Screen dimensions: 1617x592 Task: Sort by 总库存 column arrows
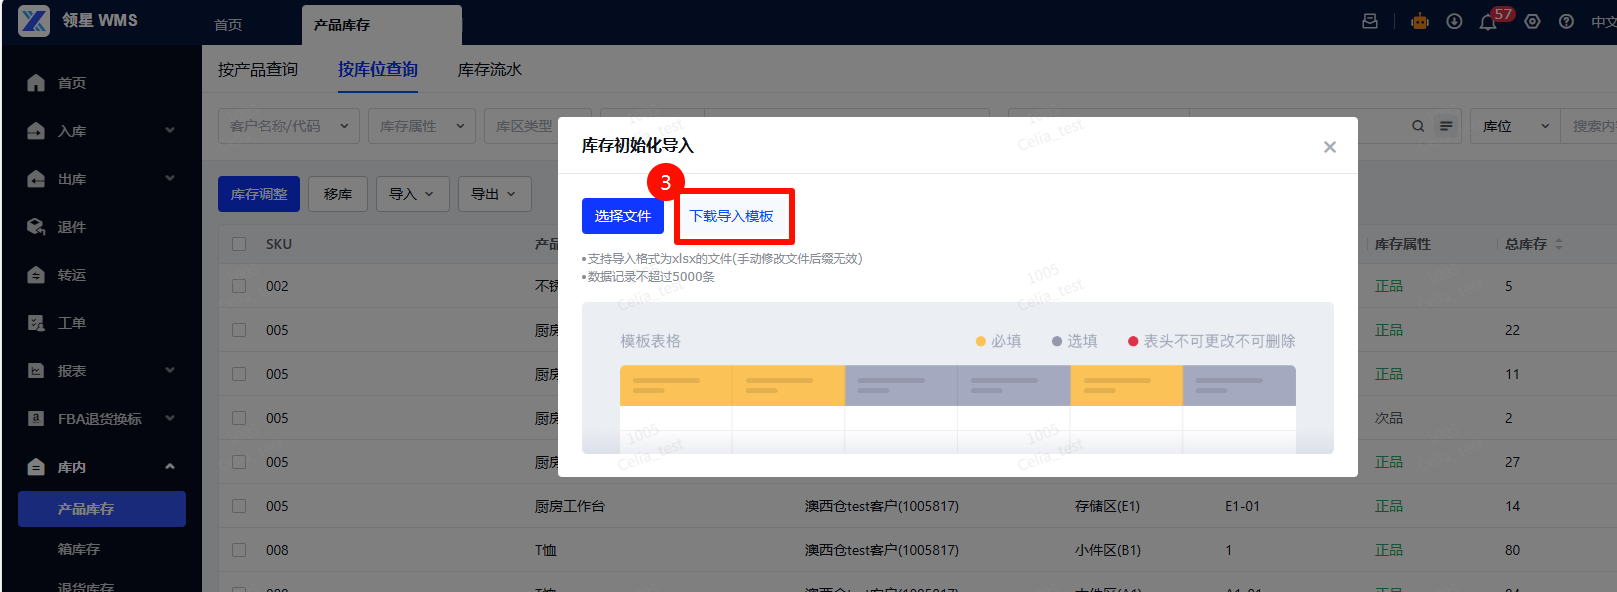[x=1559, y=244]
